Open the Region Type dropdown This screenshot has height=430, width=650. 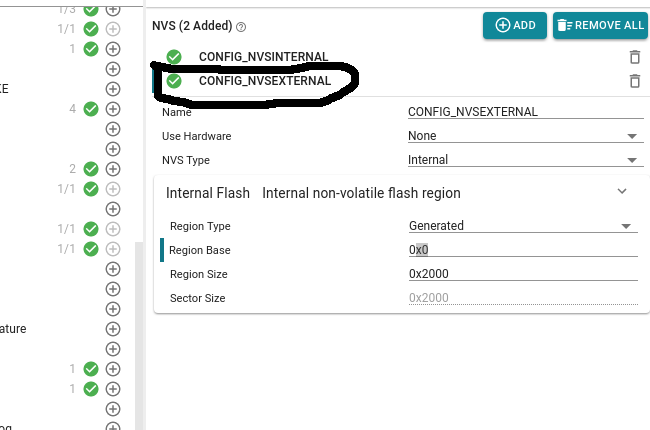[522, 226]
